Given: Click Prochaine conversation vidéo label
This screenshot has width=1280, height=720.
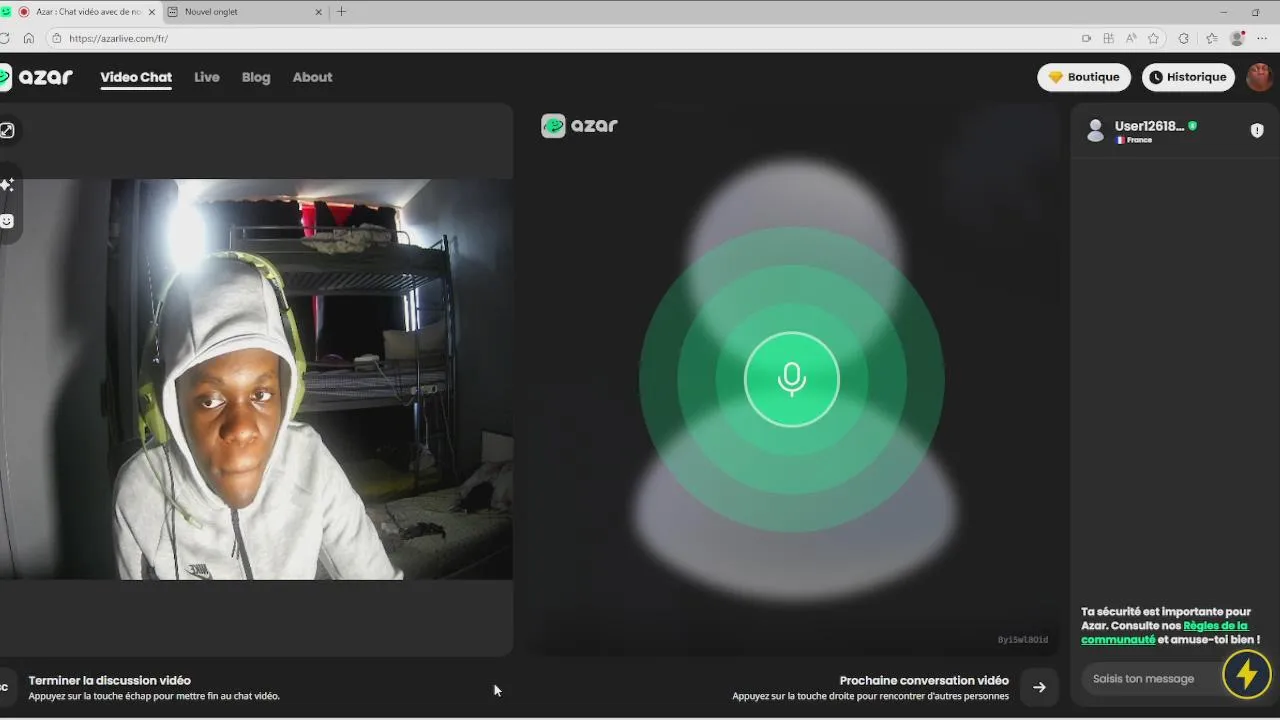Looking at the screenshot, I should pyautogui.click(x=924, y=680).
